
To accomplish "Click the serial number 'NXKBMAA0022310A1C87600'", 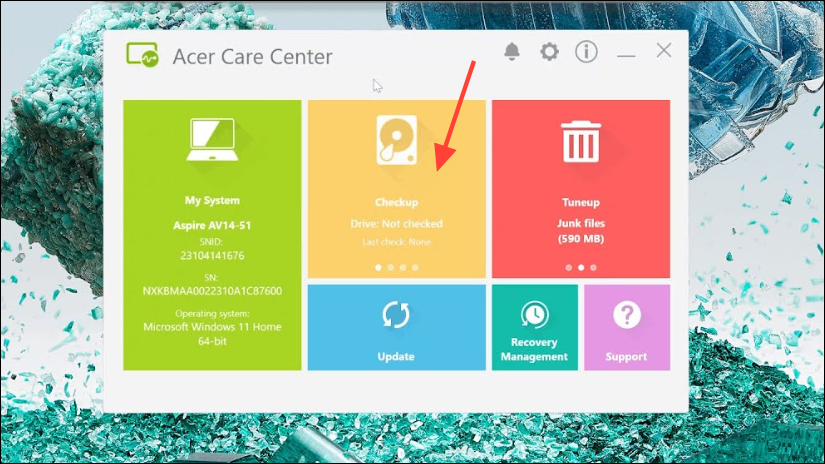I will point(212,291).
